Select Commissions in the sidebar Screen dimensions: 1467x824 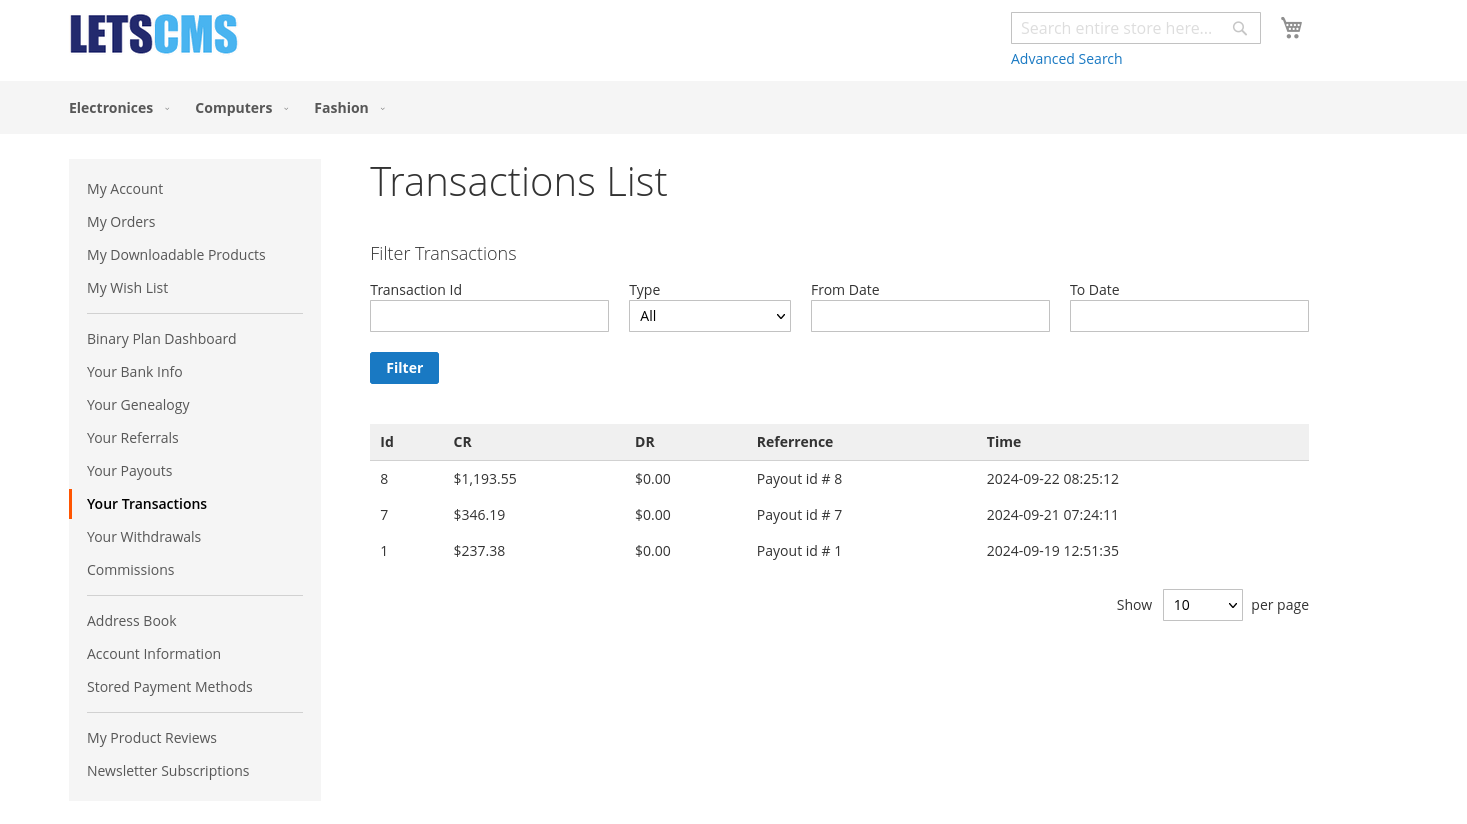130,570
